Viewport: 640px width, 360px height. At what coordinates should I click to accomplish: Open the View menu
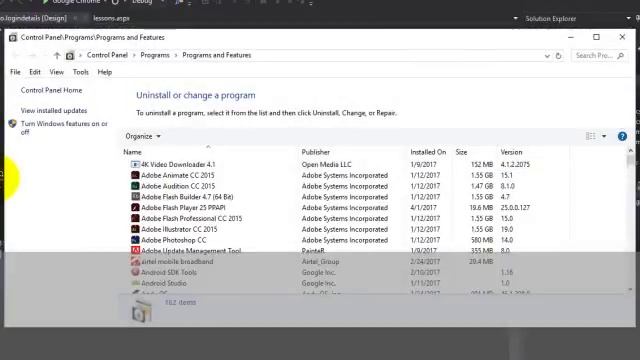56,72
